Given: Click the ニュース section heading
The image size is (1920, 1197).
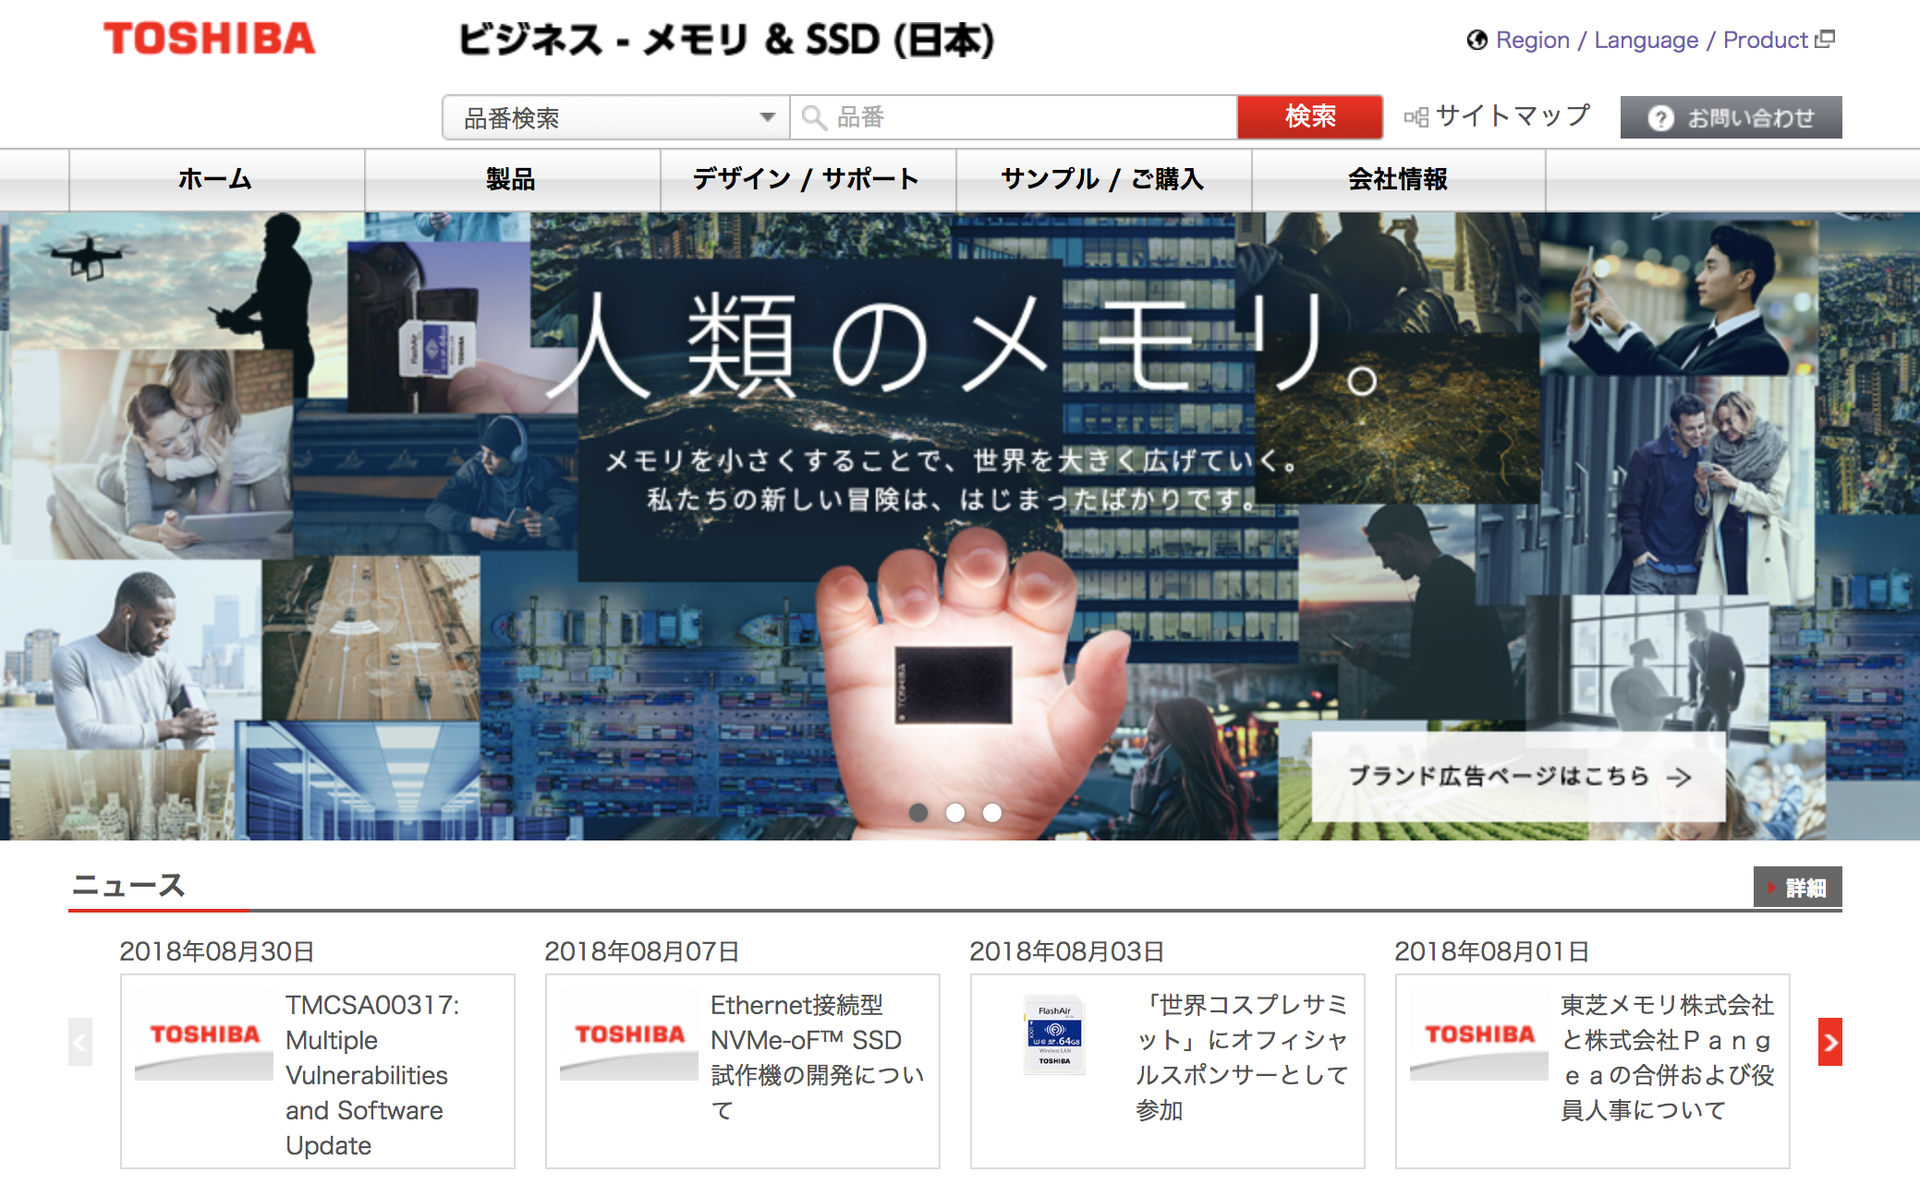Looking at the screenshot, I should [129, 886].
